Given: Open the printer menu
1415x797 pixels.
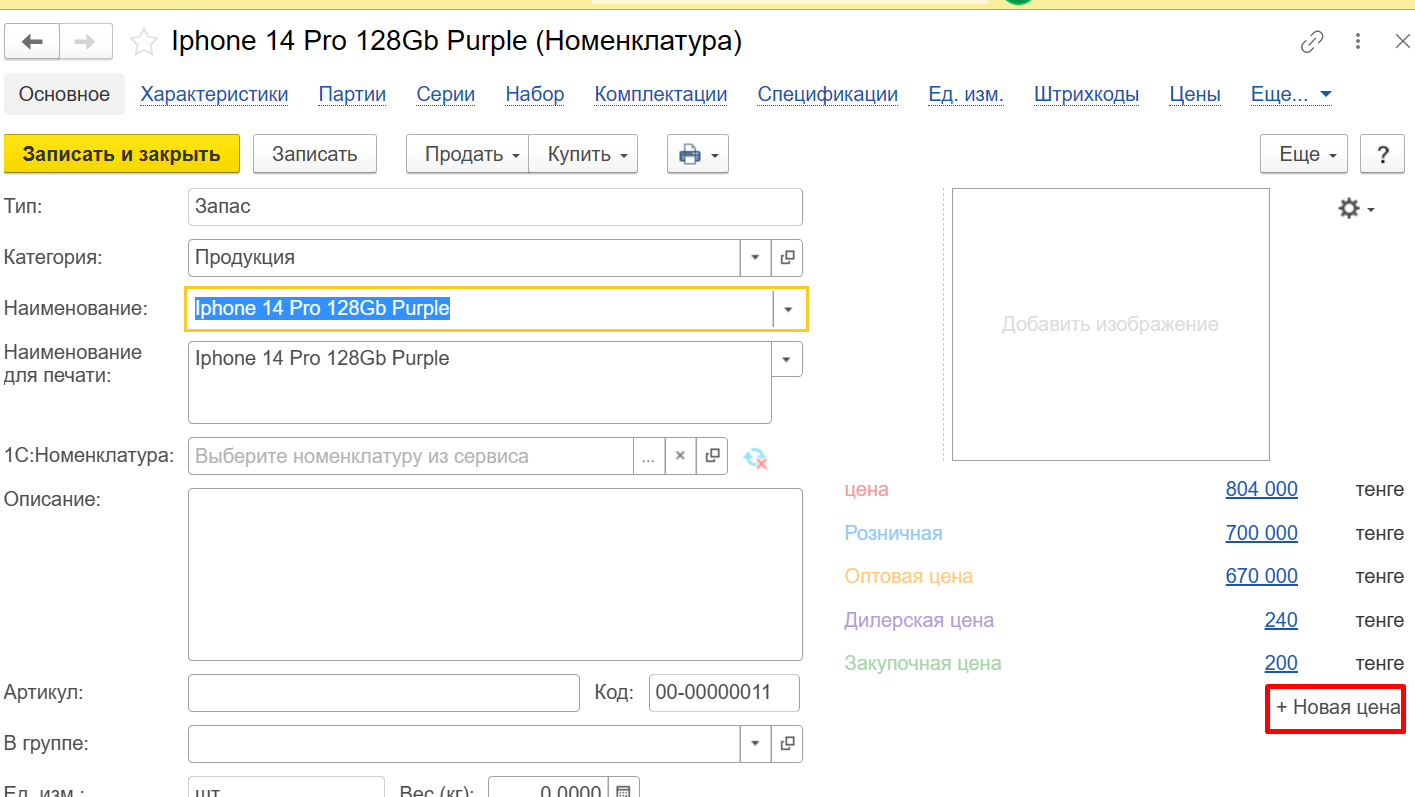Looking at the screenshot, I should pos(697,155).
